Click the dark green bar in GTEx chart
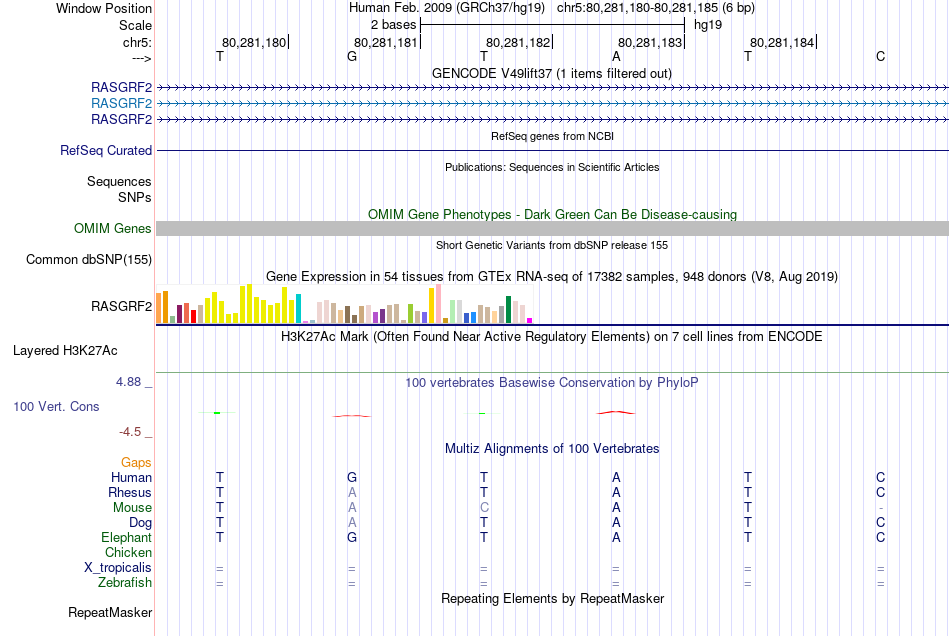The width and height of the screenshot is (950, 636). pos(508,310)
